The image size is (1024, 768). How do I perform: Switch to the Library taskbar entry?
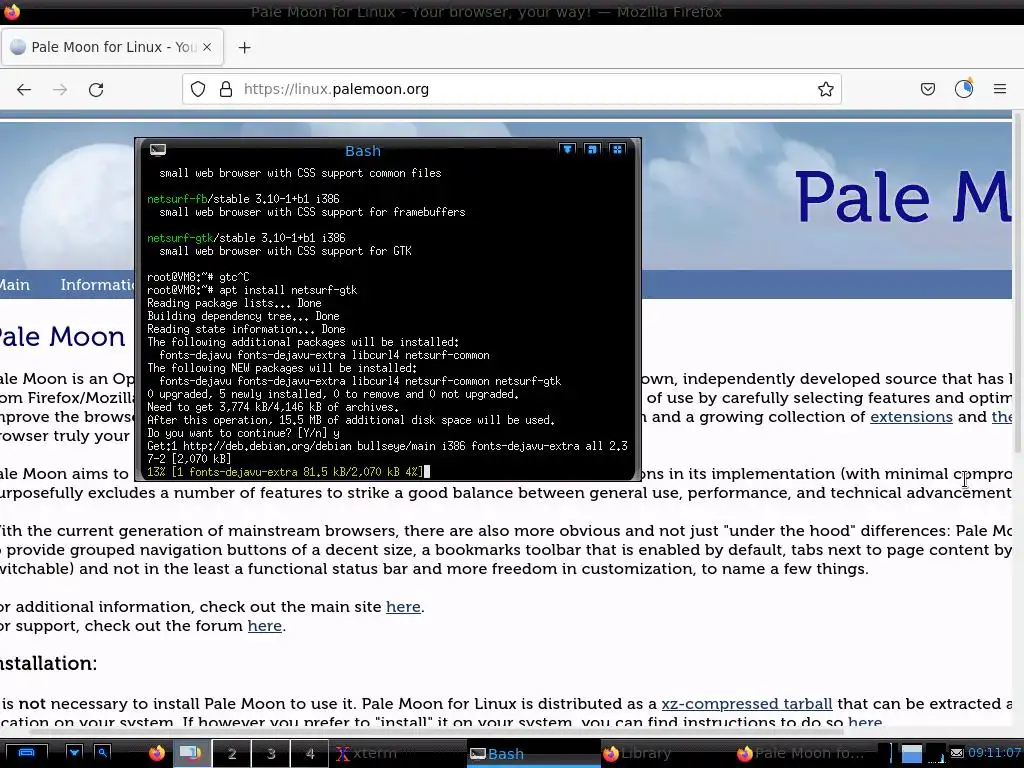666,754
